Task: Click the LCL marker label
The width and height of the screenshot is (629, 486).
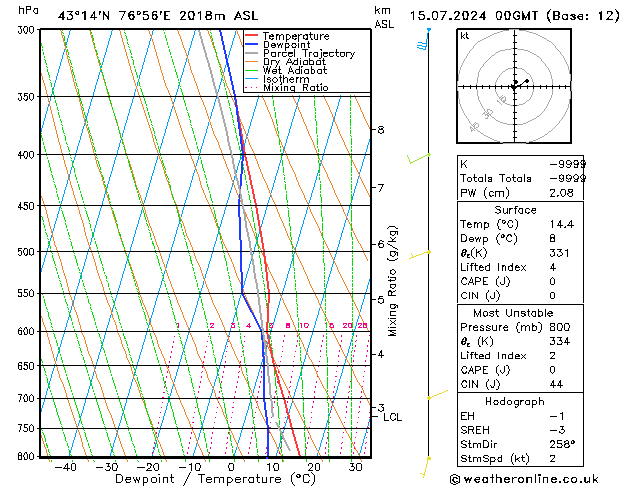Action: coord(392,417)
